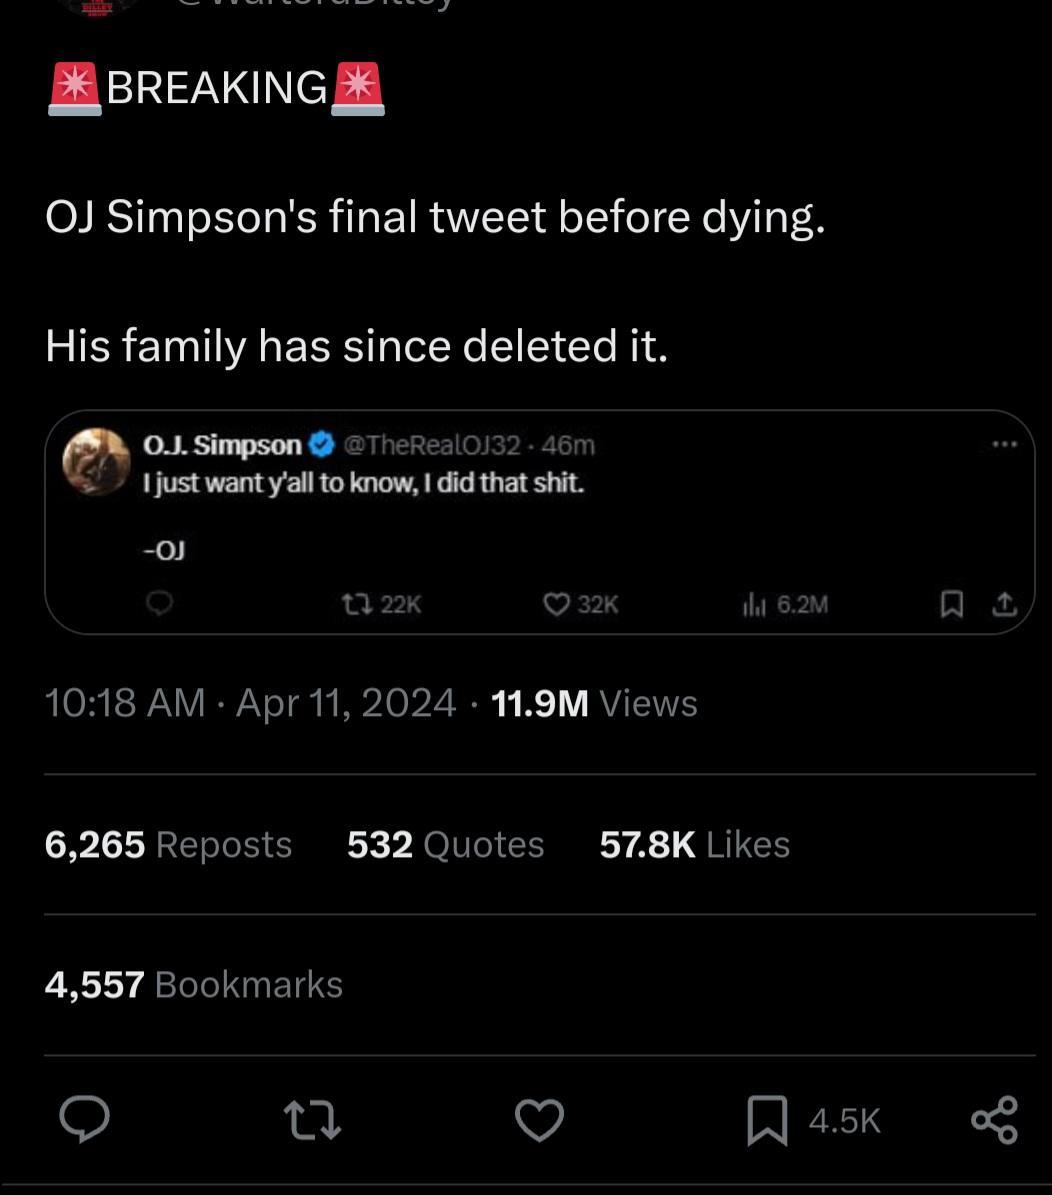Open the quoted tweet's text body
Screen dimensions: 1052x1195
tap(364, 483)
